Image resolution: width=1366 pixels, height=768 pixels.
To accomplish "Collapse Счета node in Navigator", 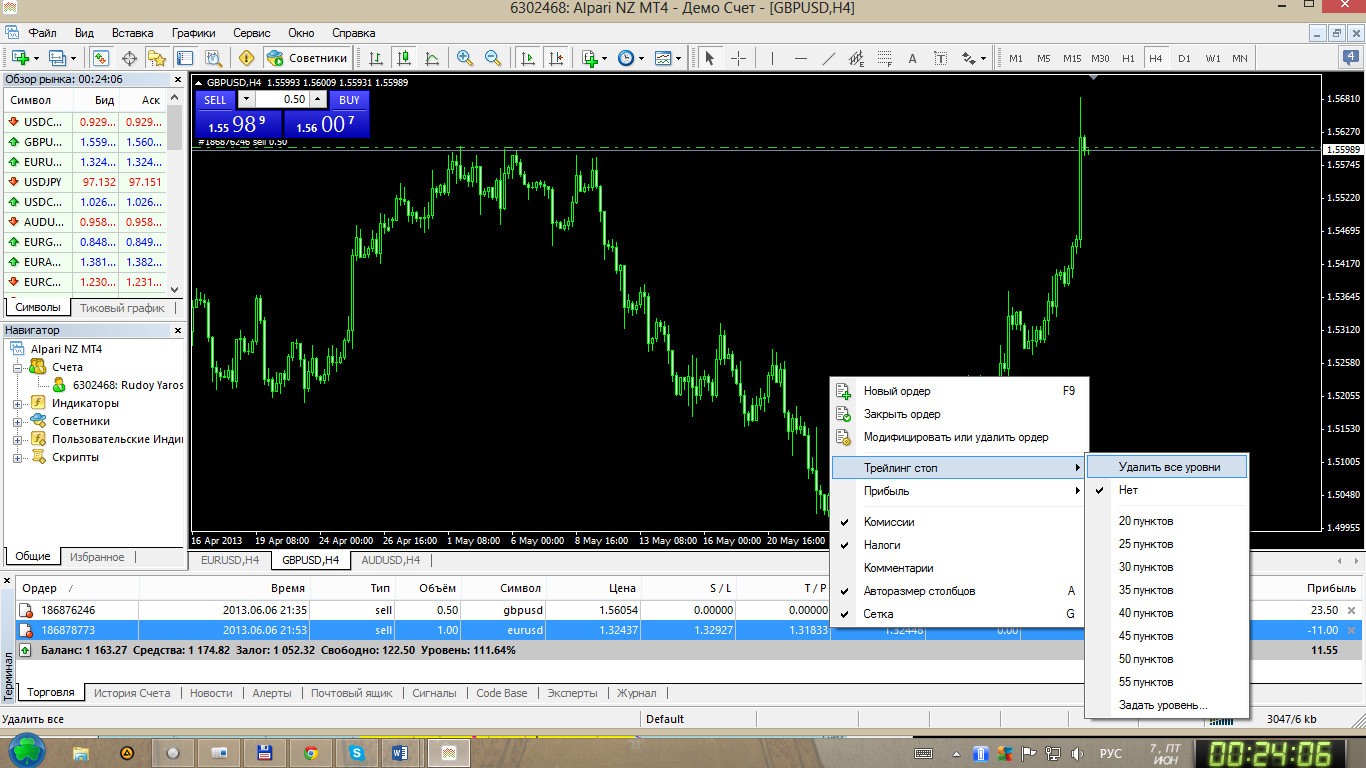I will [18, 367].
